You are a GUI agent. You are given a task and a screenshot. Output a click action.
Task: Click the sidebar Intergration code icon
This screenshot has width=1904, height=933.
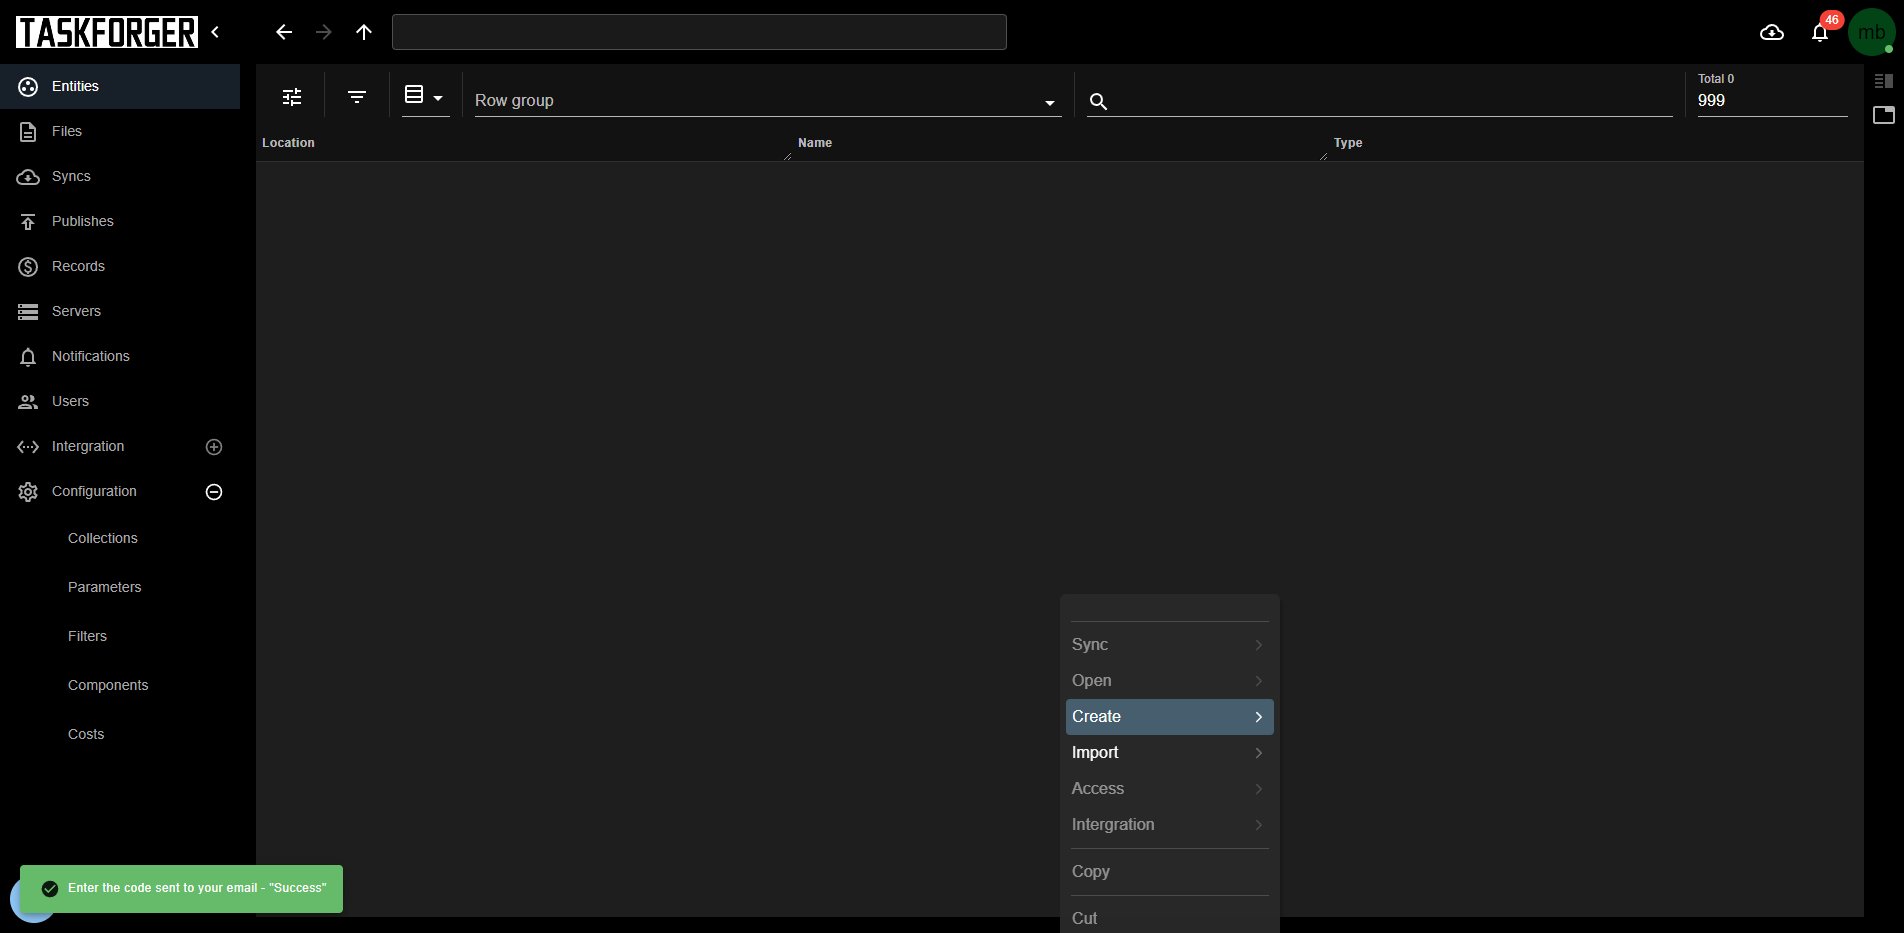[28, 447]
